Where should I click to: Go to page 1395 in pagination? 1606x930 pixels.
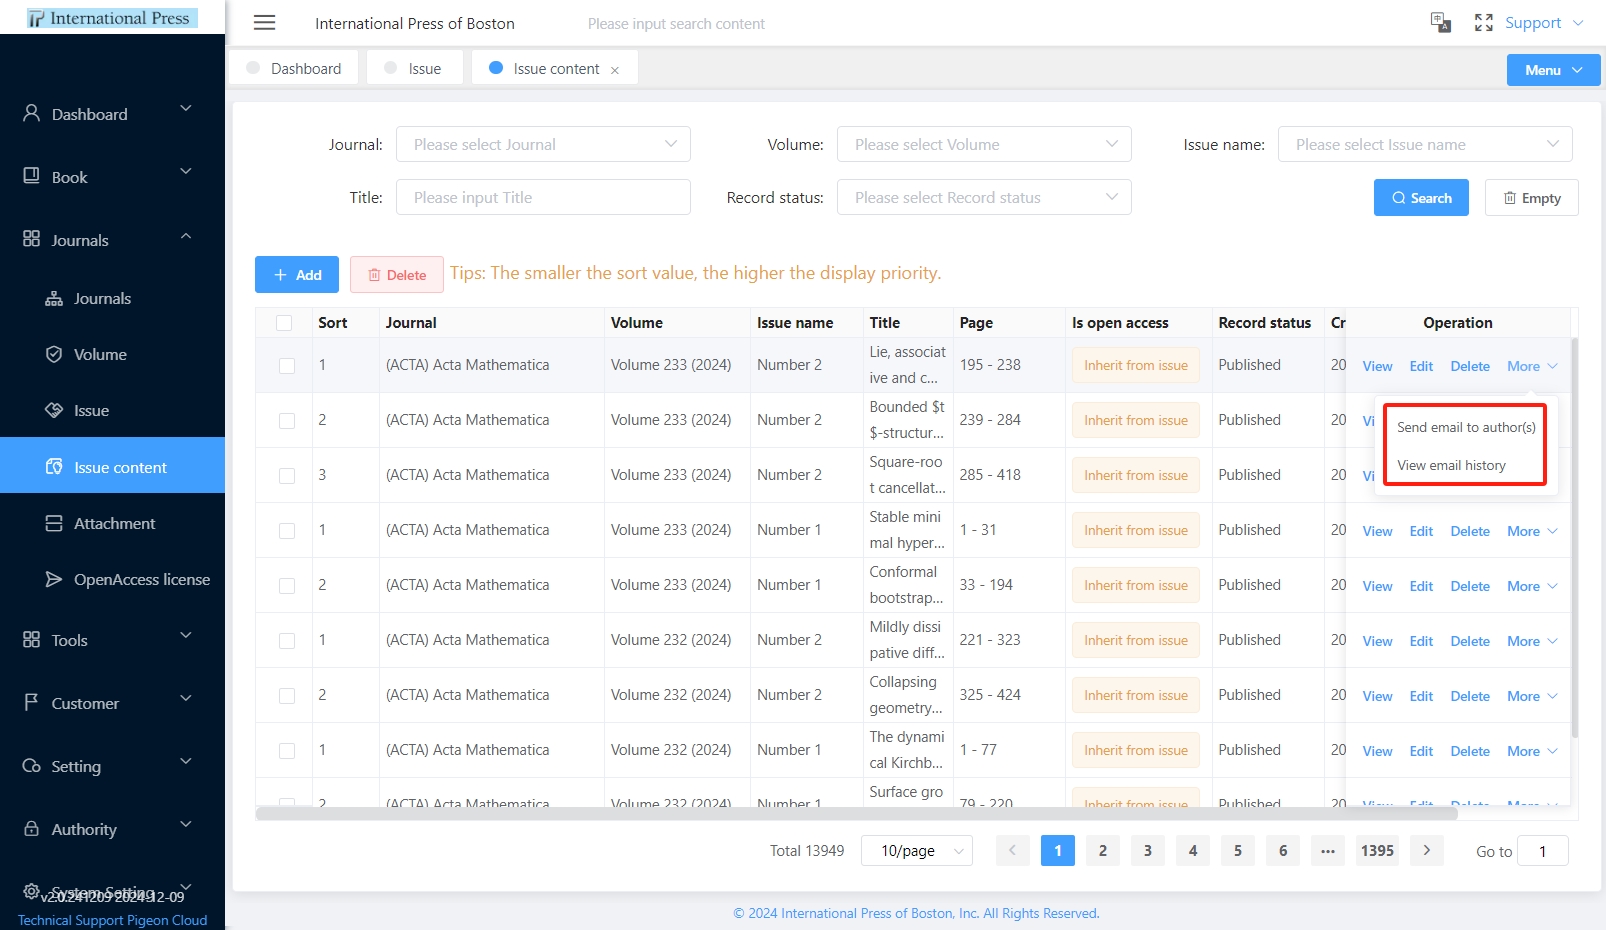click(1377, 850)
